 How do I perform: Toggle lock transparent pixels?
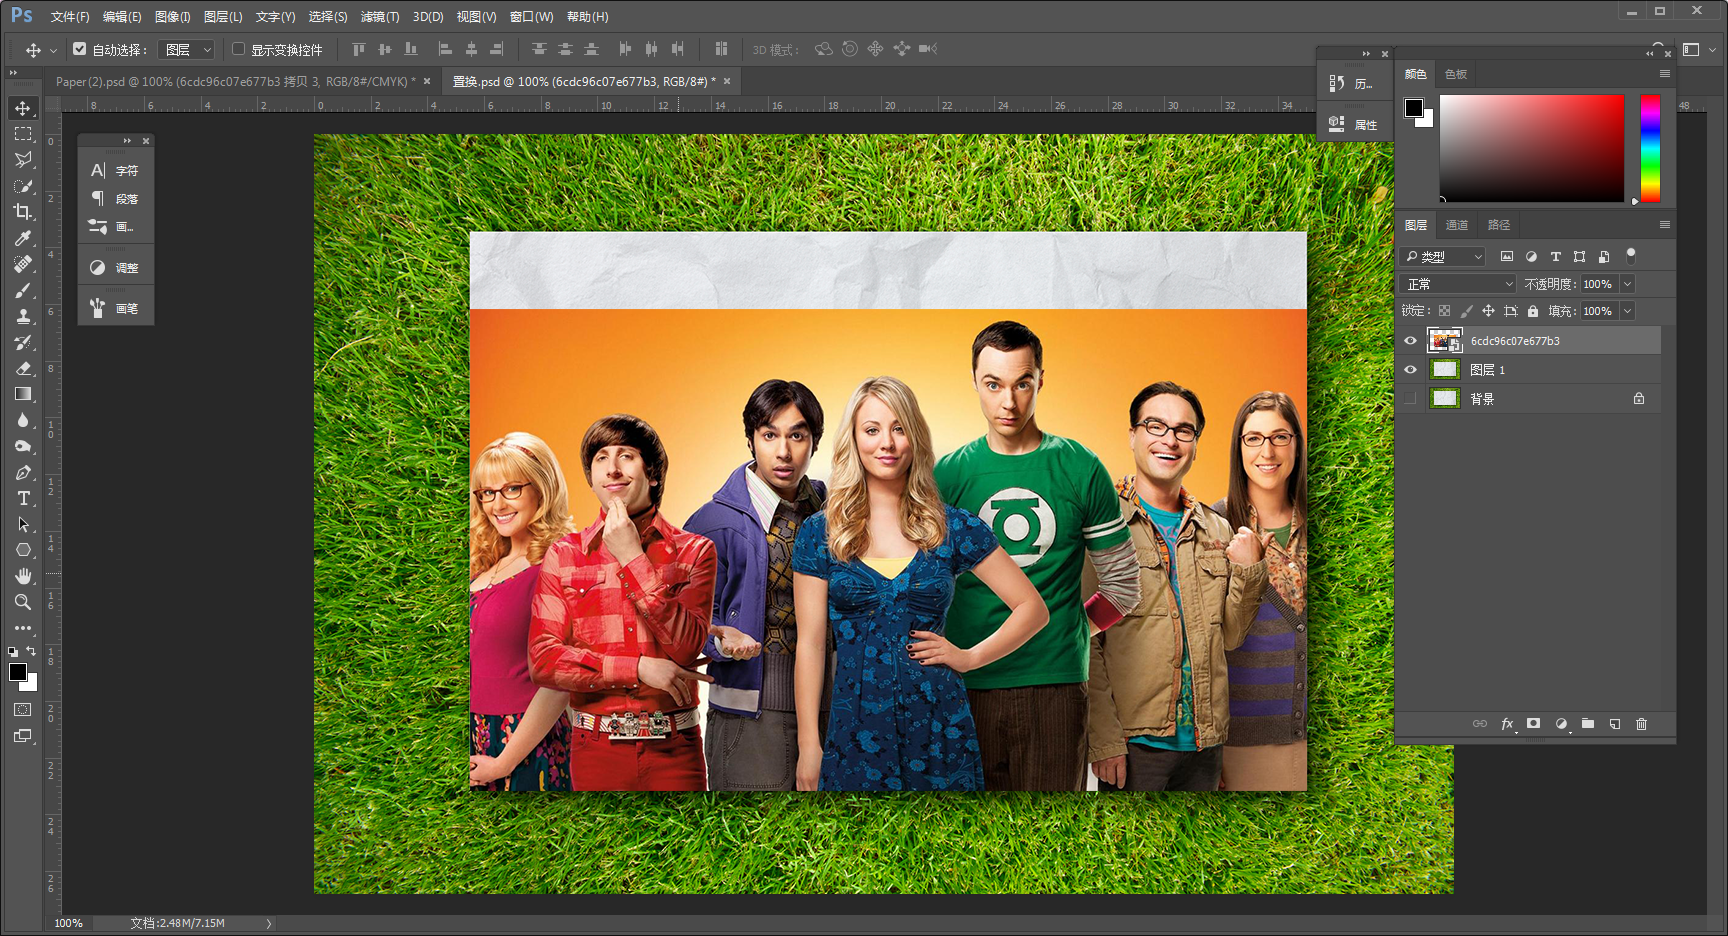pos(1444,311)
